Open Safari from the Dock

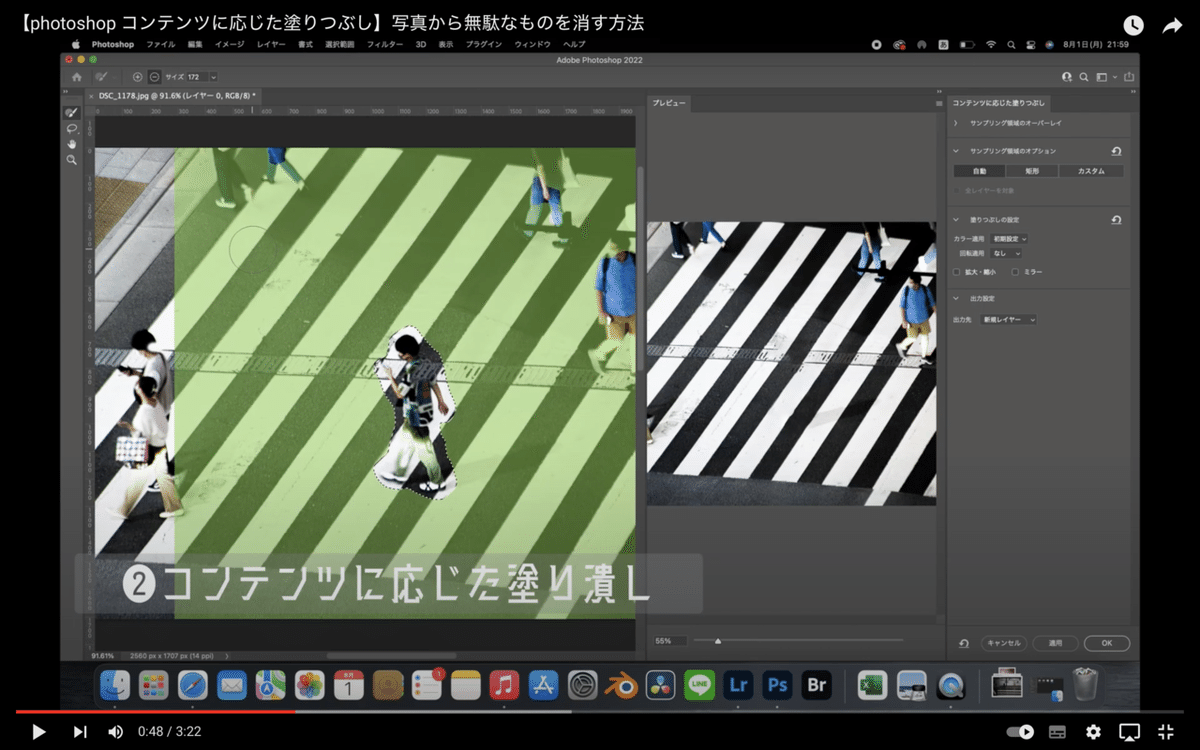click(x=193, y=685)
